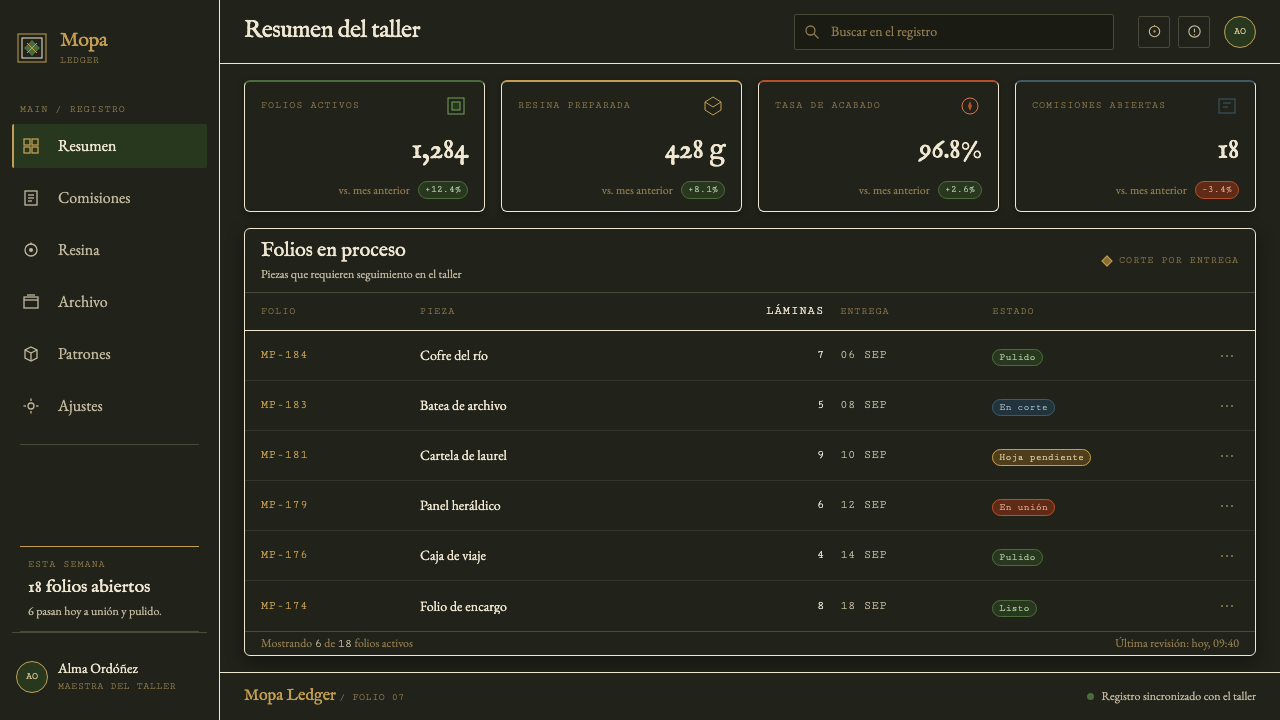Click the Tasa de Acabado icon
The height and width of the screenshot is (720, 1280).
[970, 106]
